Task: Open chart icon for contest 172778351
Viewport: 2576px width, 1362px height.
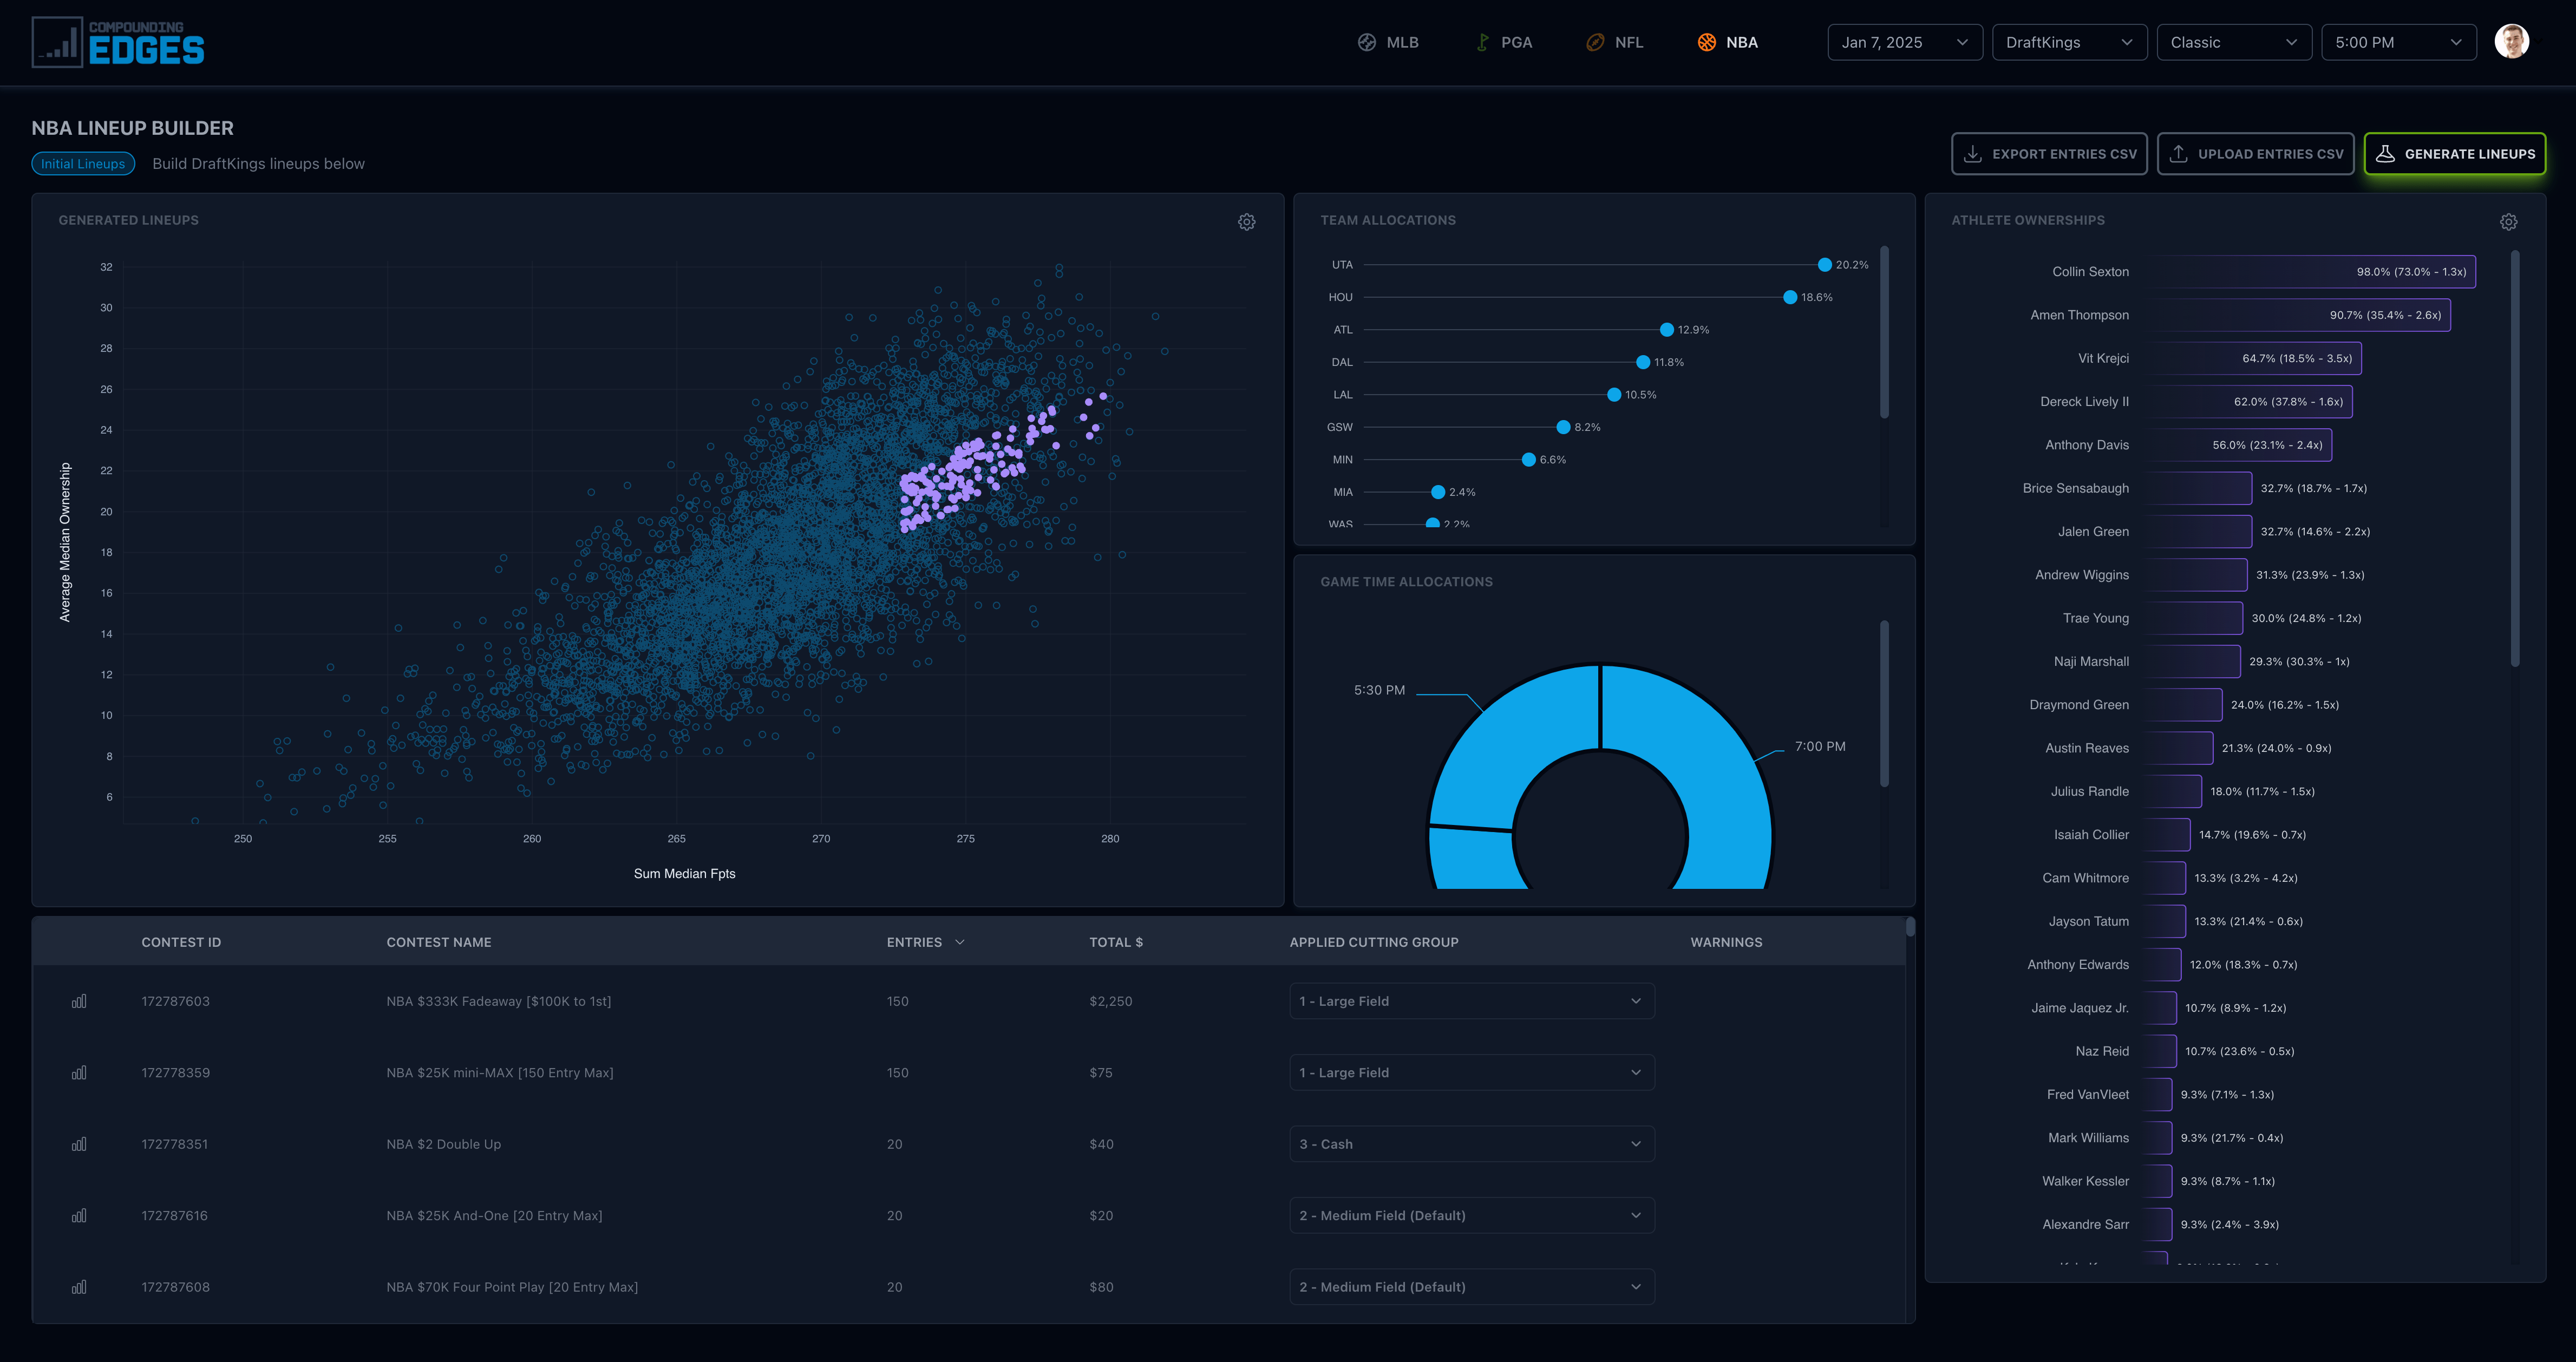Action: click(79, 1144)
